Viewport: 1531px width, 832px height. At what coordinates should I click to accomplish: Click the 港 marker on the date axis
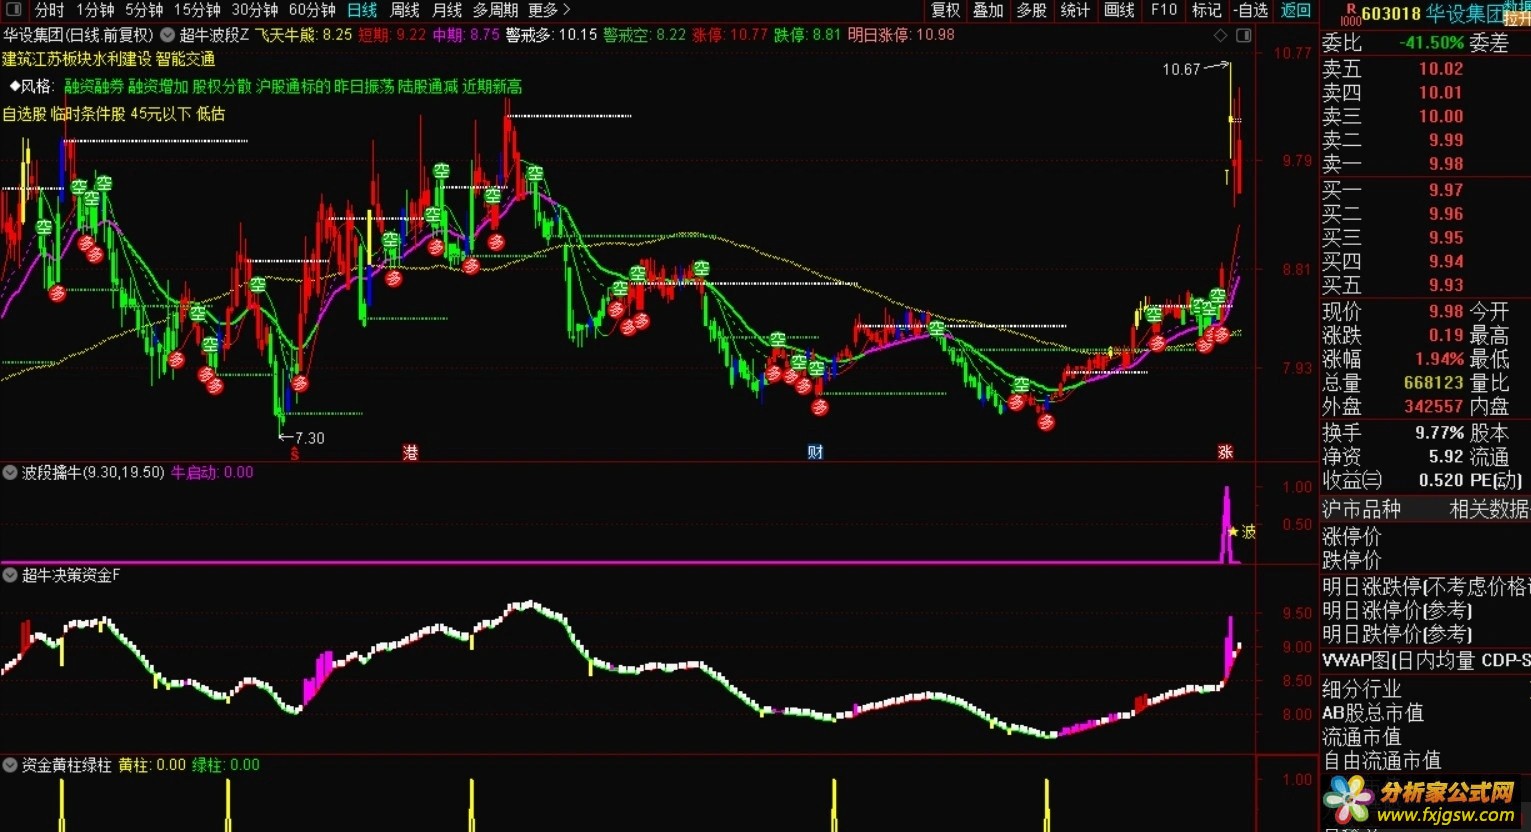(410, 453)
